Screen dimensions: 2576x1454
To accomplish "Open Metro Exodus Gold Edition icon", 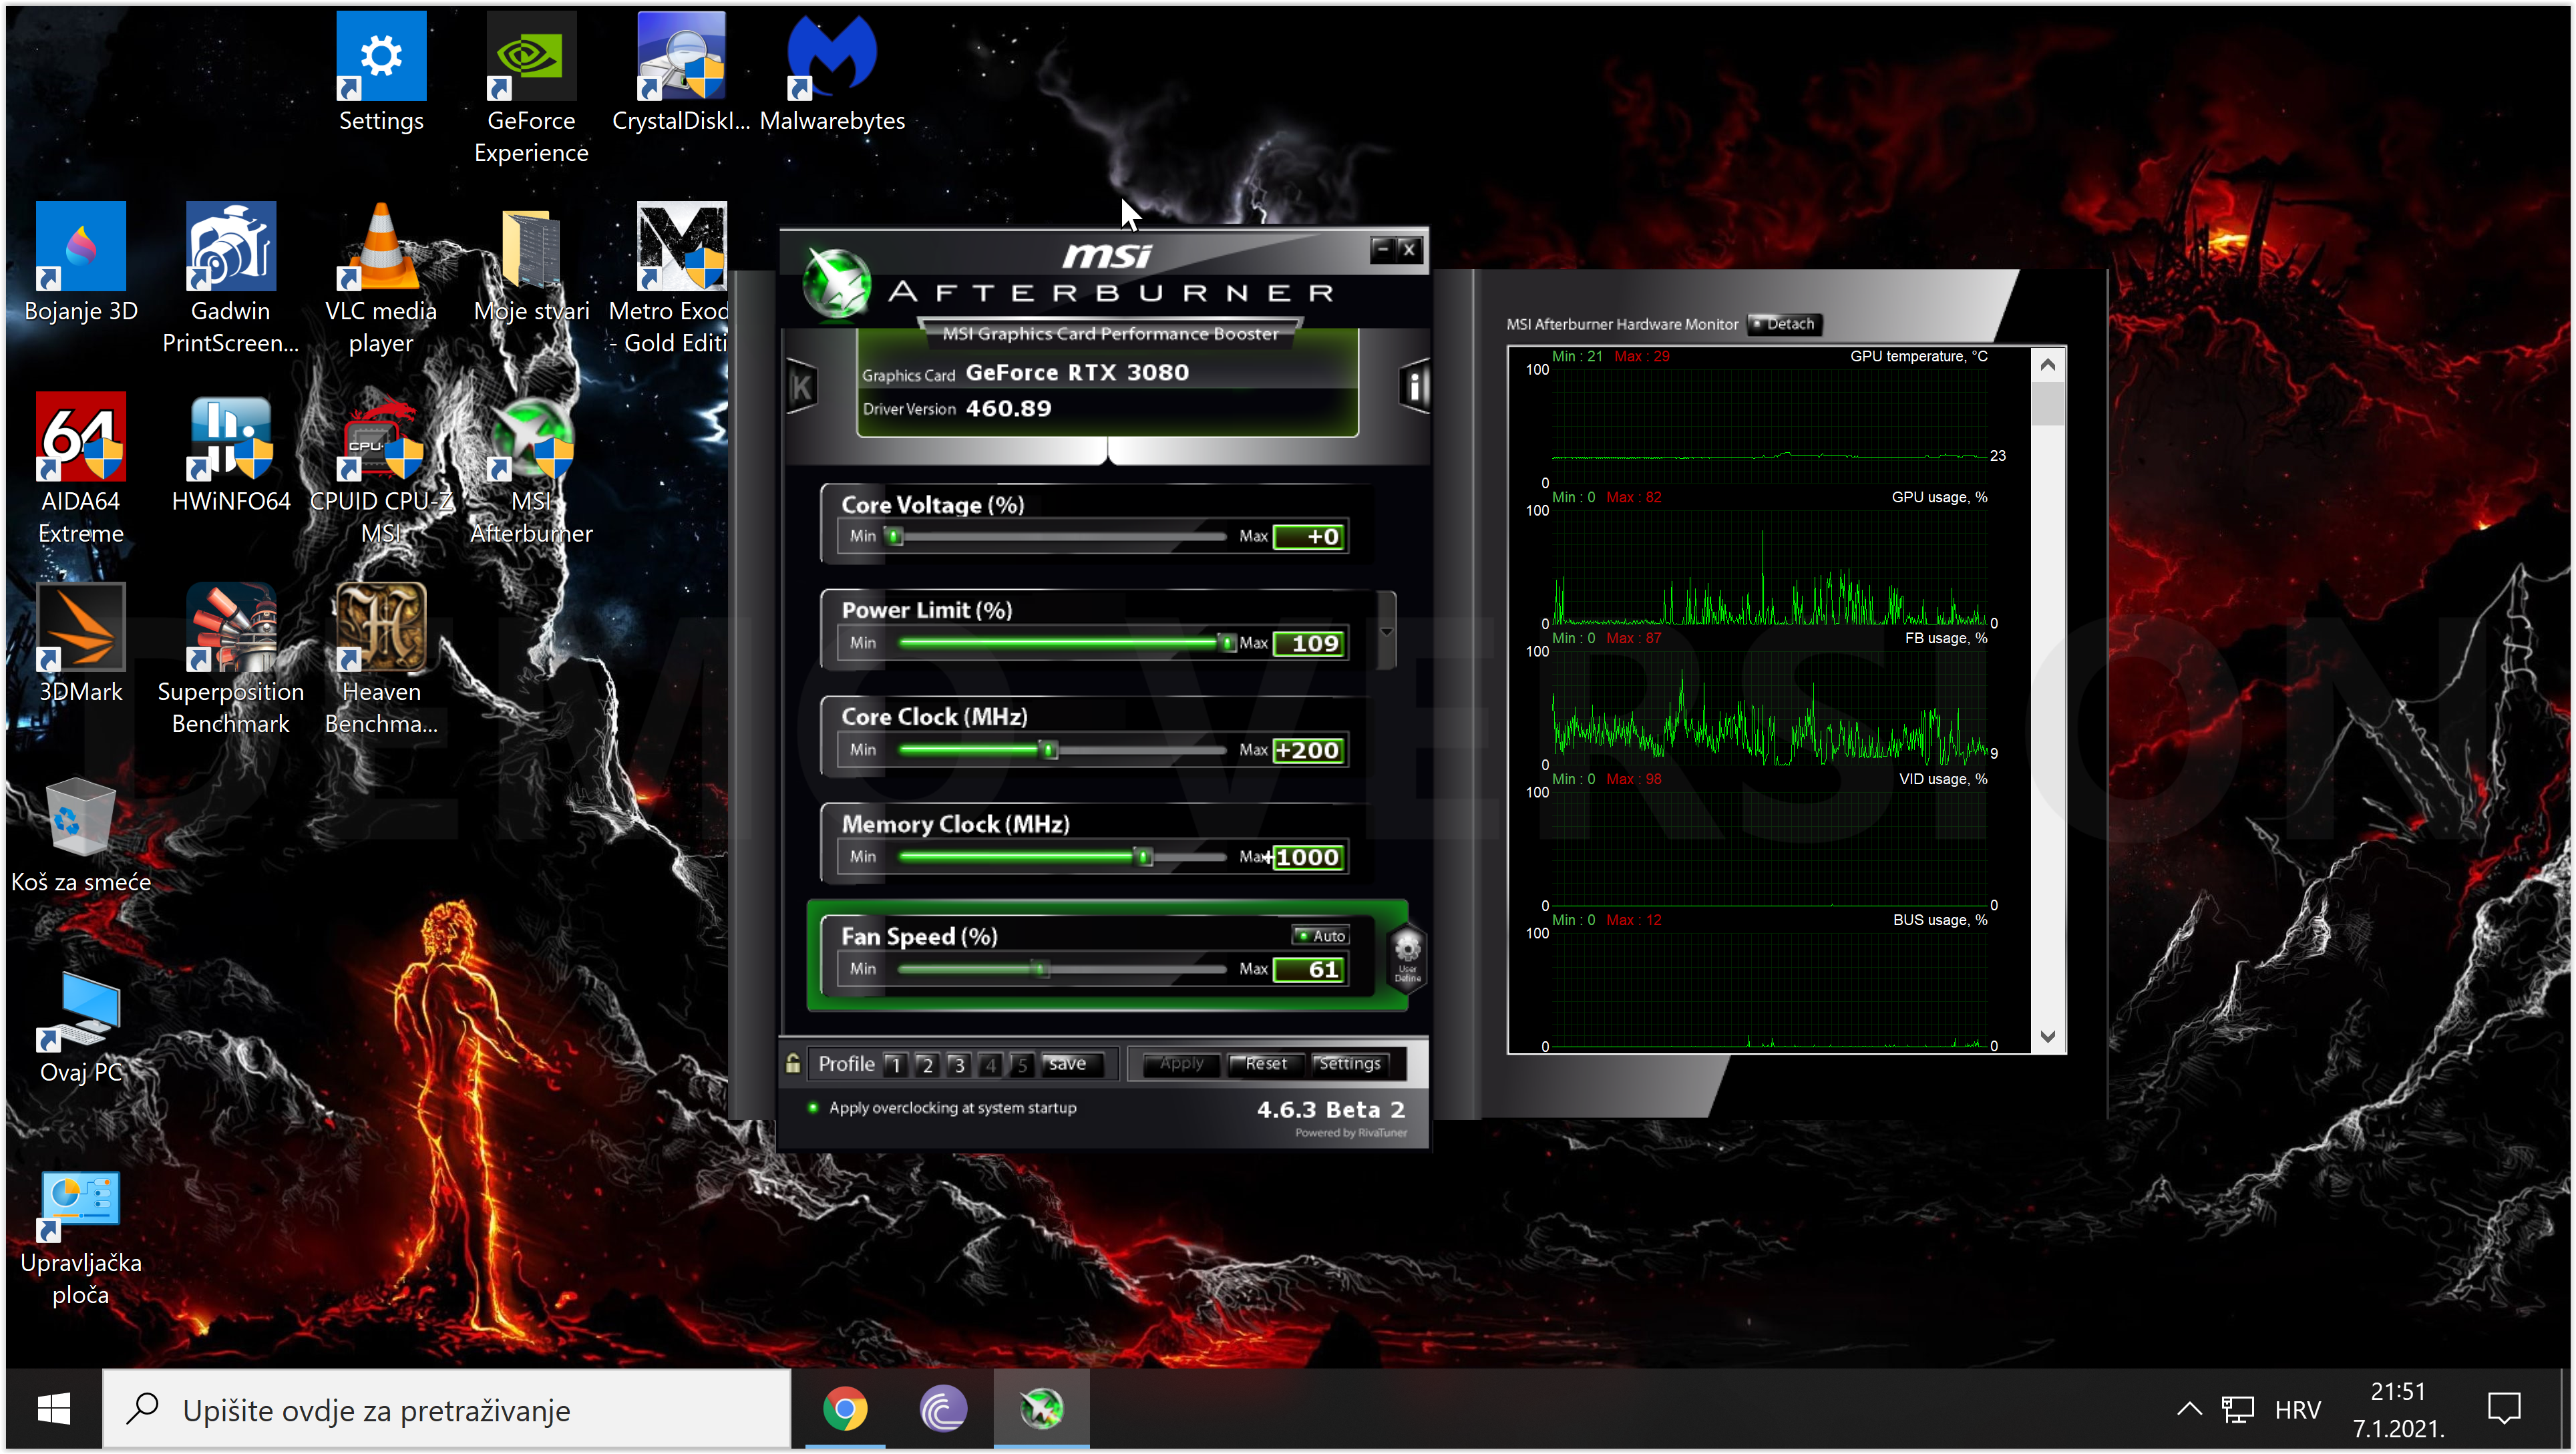I will click(x=669, y=278).
